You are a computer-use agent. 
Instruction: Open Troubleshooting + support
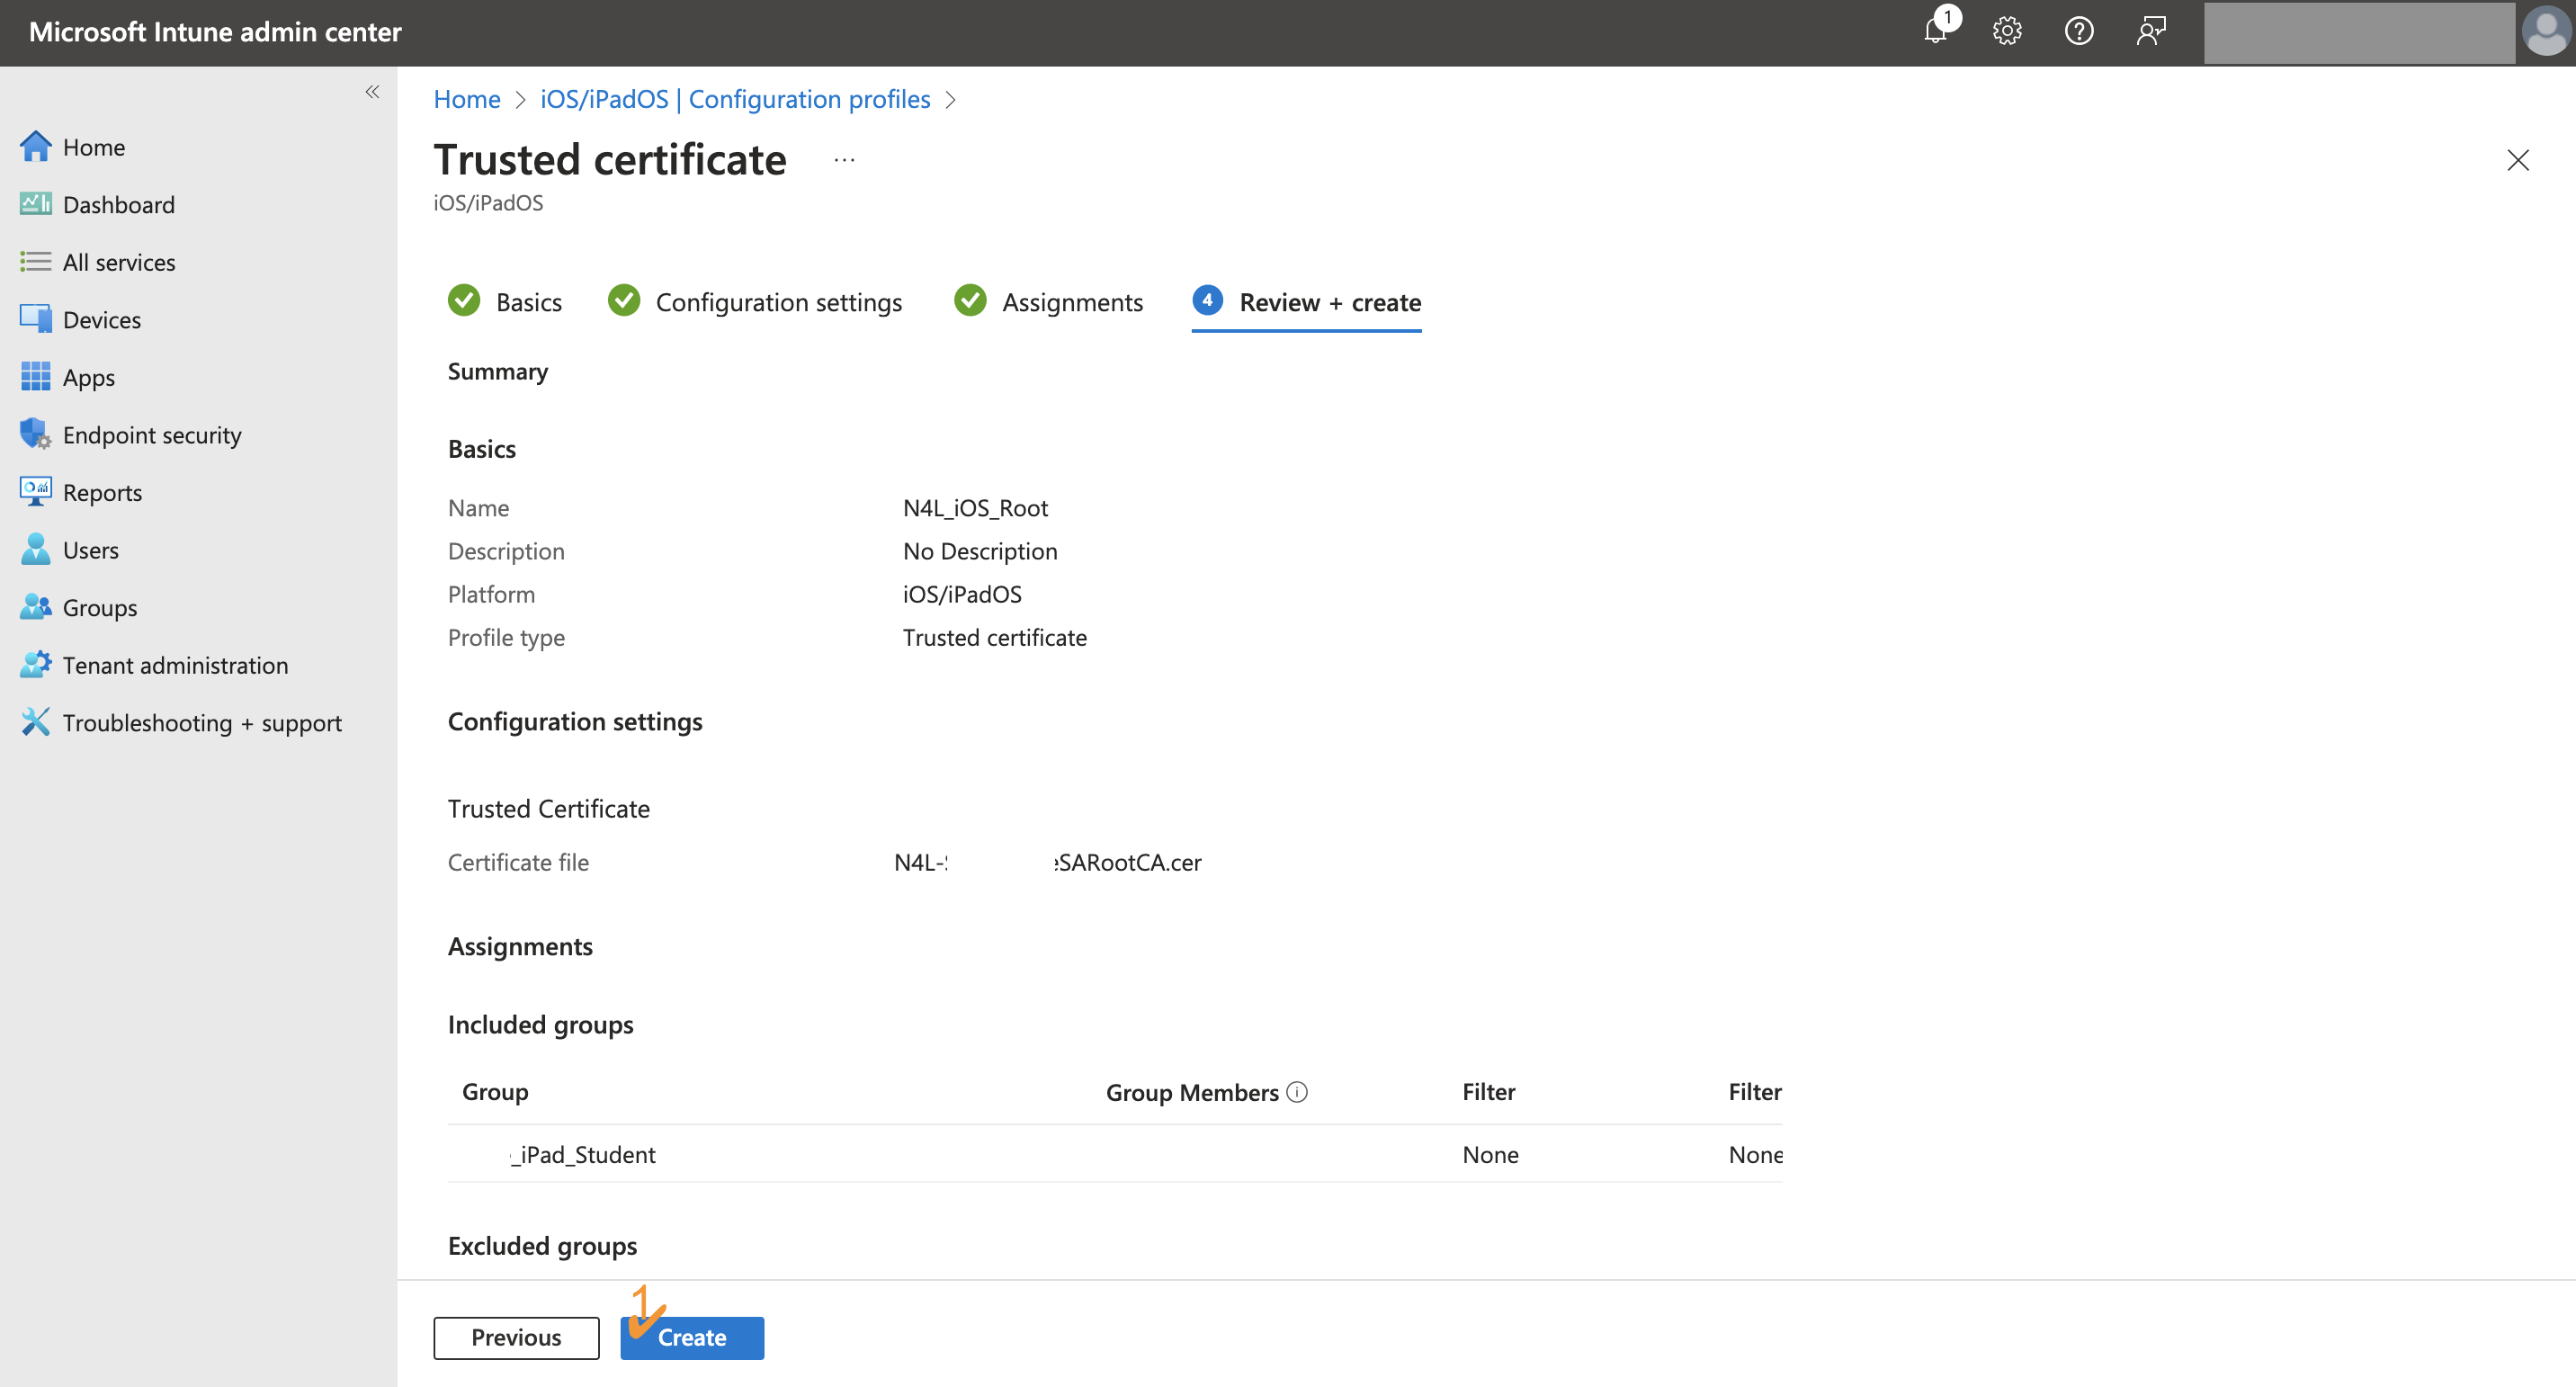point(202,722)
